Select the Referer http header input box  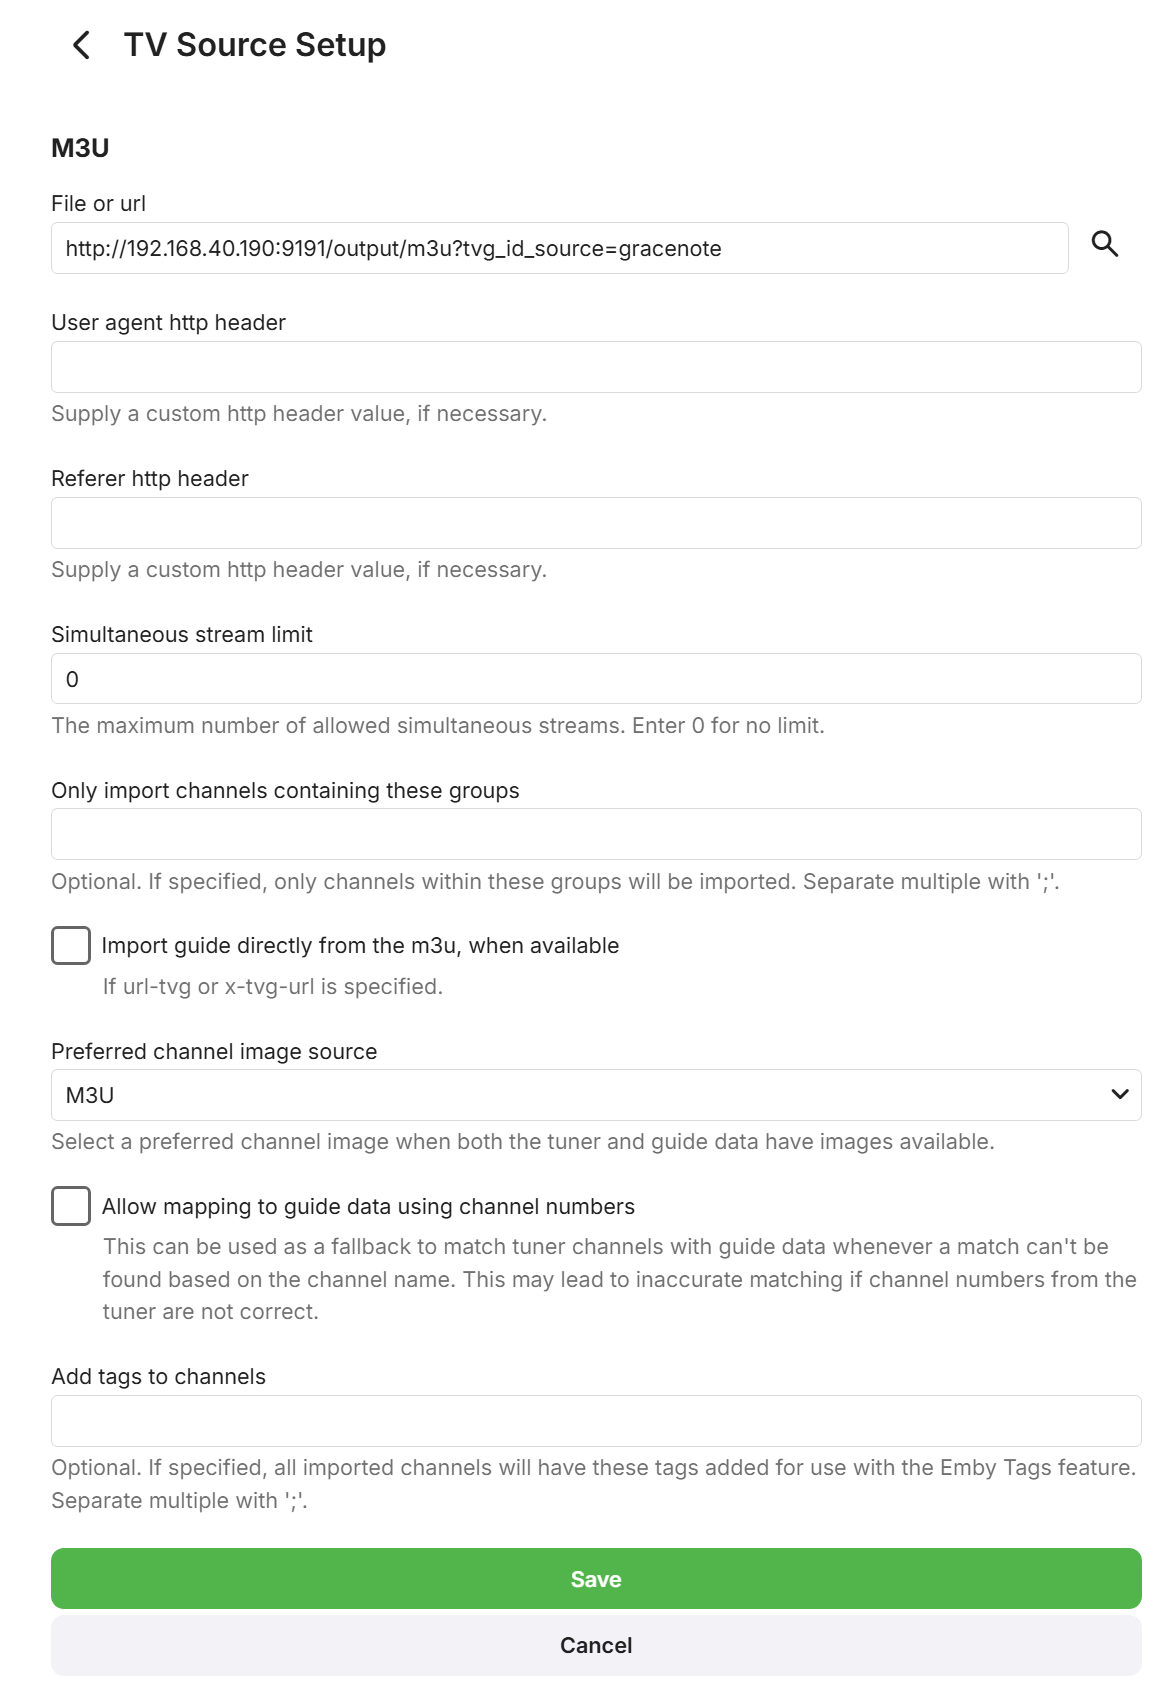pyautogui.click(x=596, y=523)
